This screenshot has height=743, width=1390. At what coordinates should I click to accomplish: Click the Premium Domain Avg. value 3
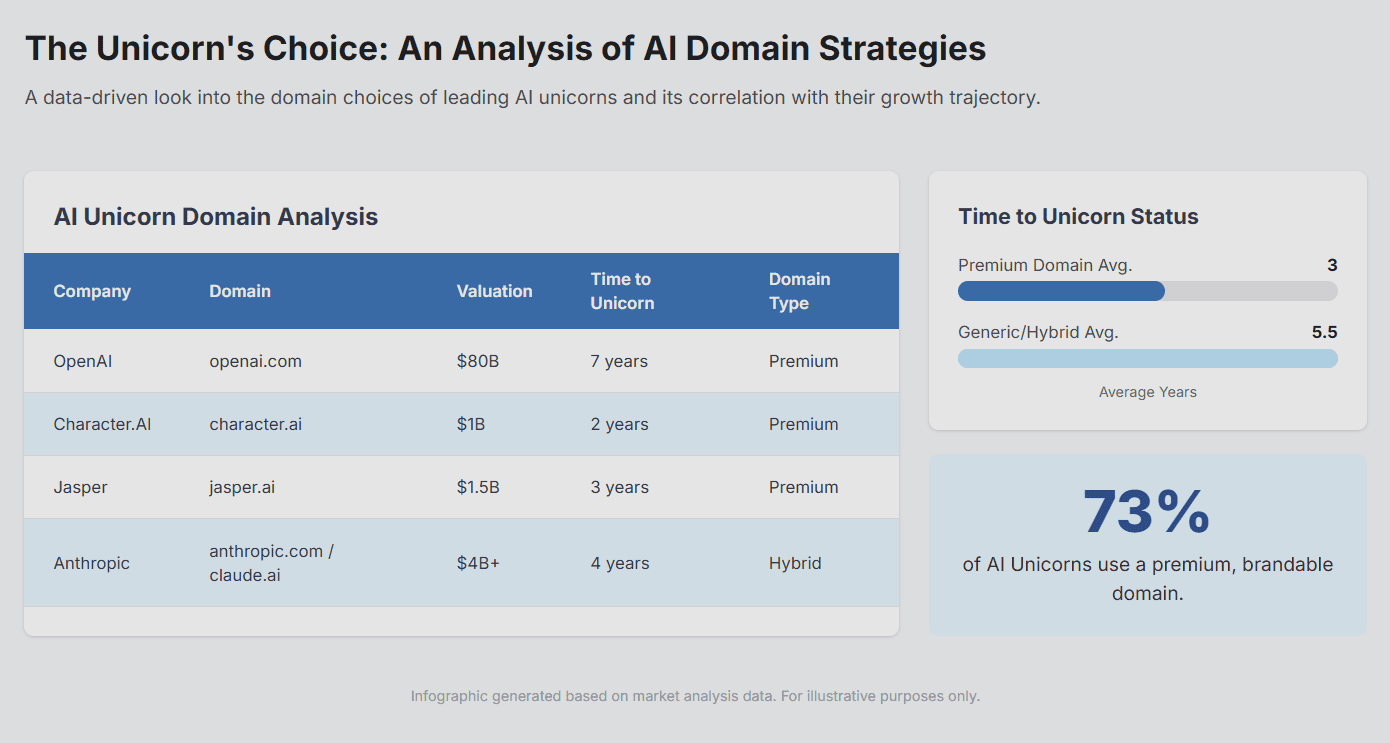[x=1332, y=265]
